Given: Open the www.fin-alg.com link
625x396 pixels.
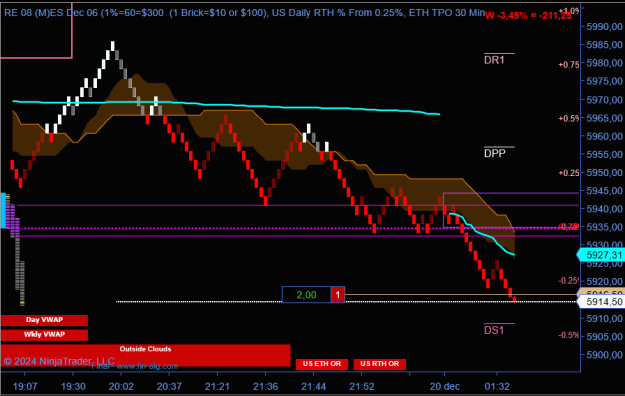Looking at the screenshot, I should (147, 366).
